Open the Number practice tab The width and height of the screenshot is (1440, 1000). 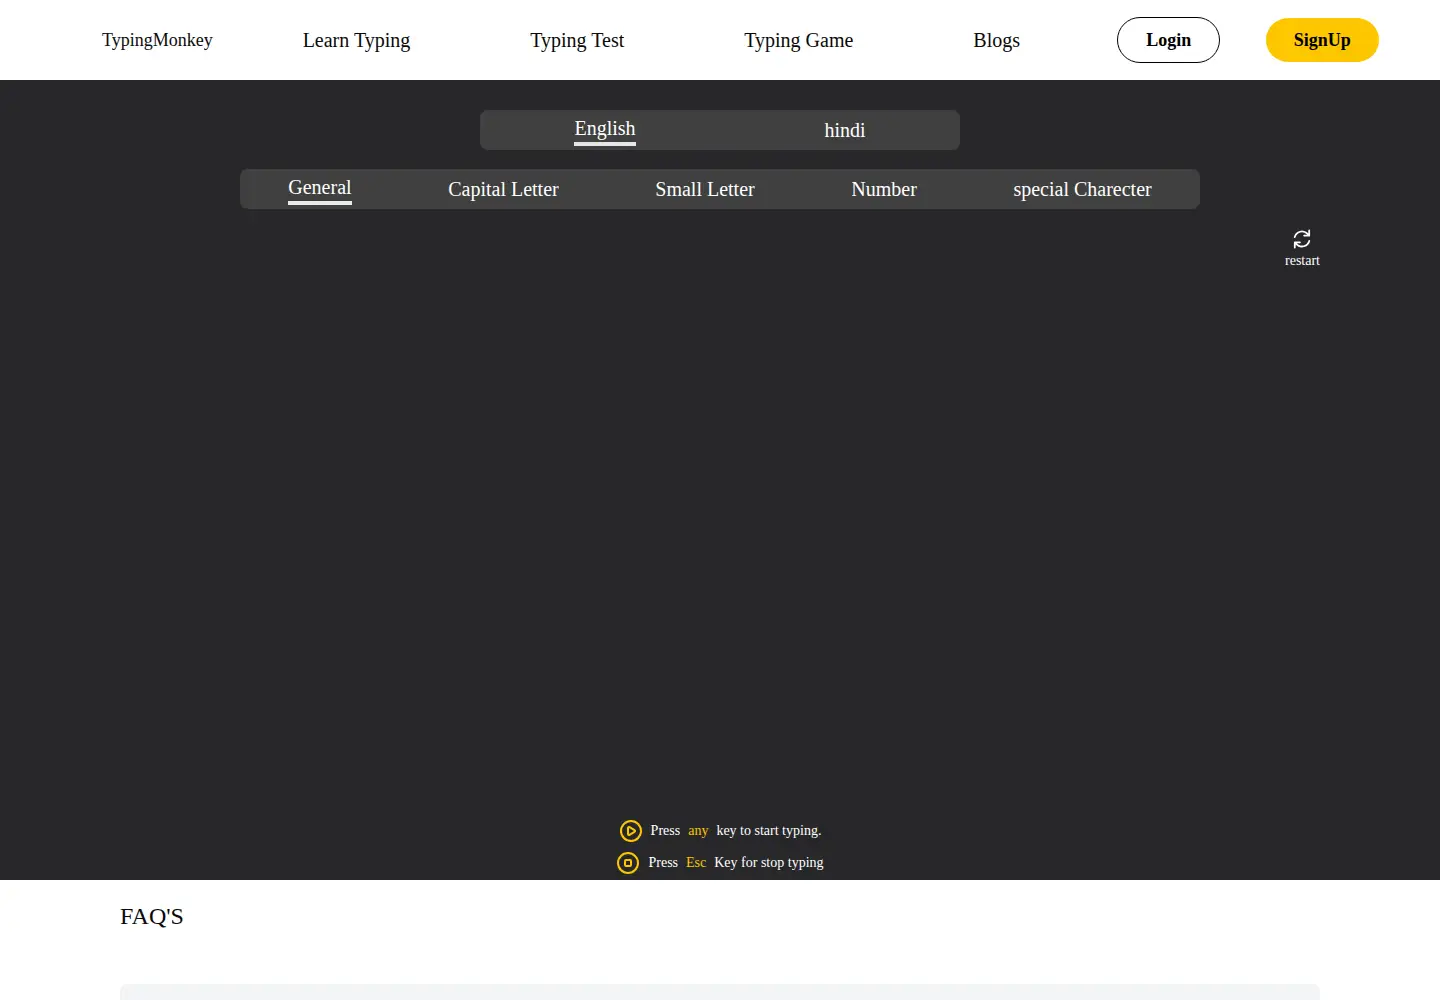(x=884, y=189)
